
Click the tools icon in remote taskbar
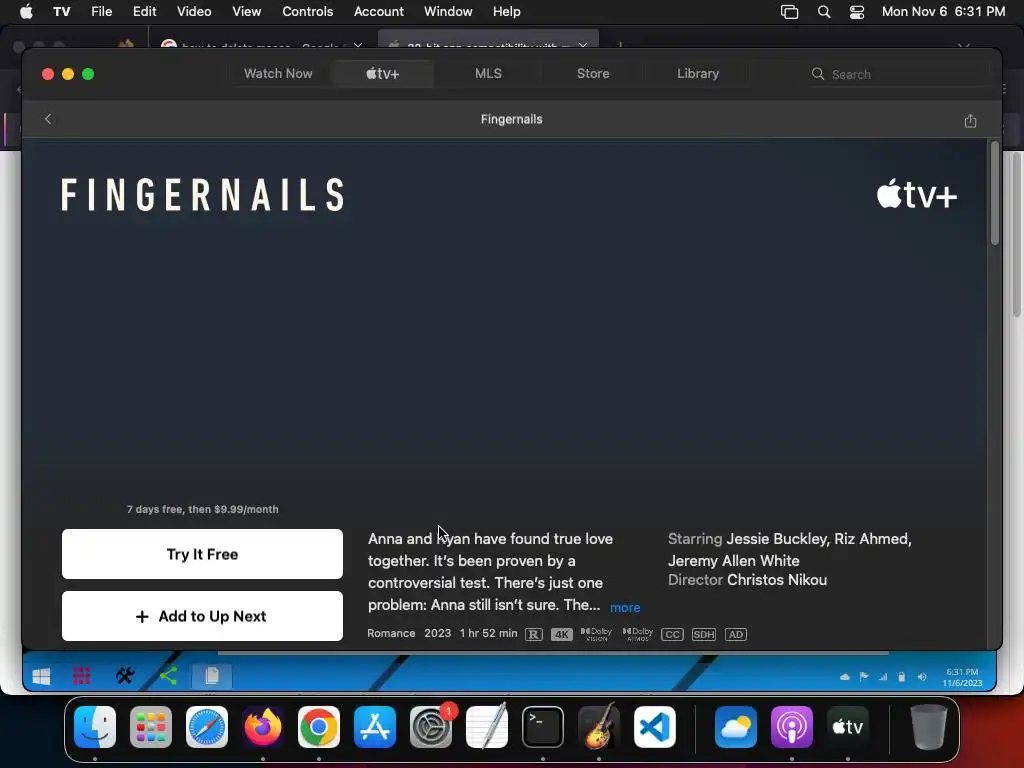125,676
